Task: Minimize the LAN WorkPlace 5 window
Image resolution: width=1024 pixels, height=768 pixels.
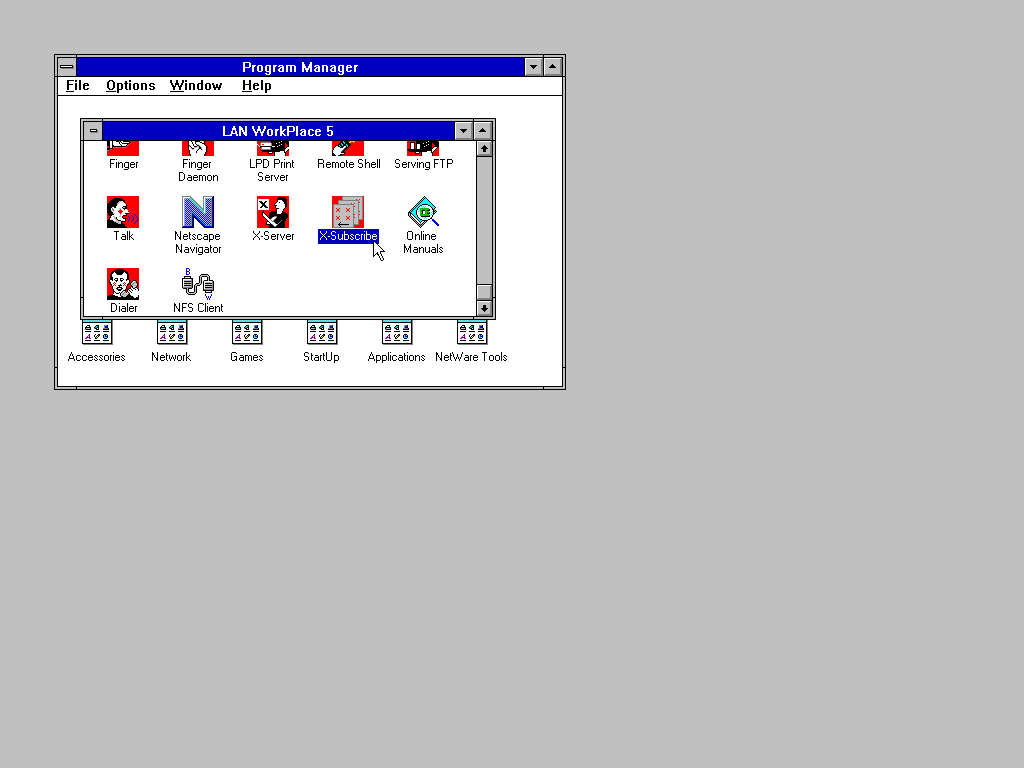Action: (463, 131)
